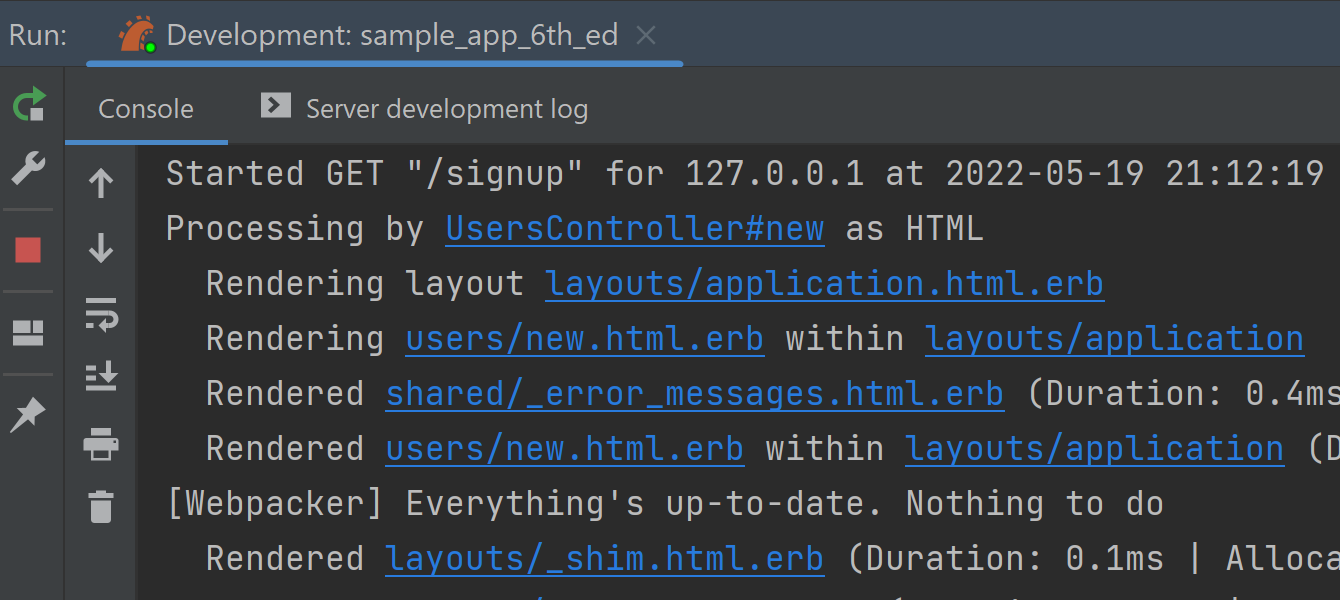
Task: Open the layouts/application.html.erb link
Action: click(x=824, y=284)
